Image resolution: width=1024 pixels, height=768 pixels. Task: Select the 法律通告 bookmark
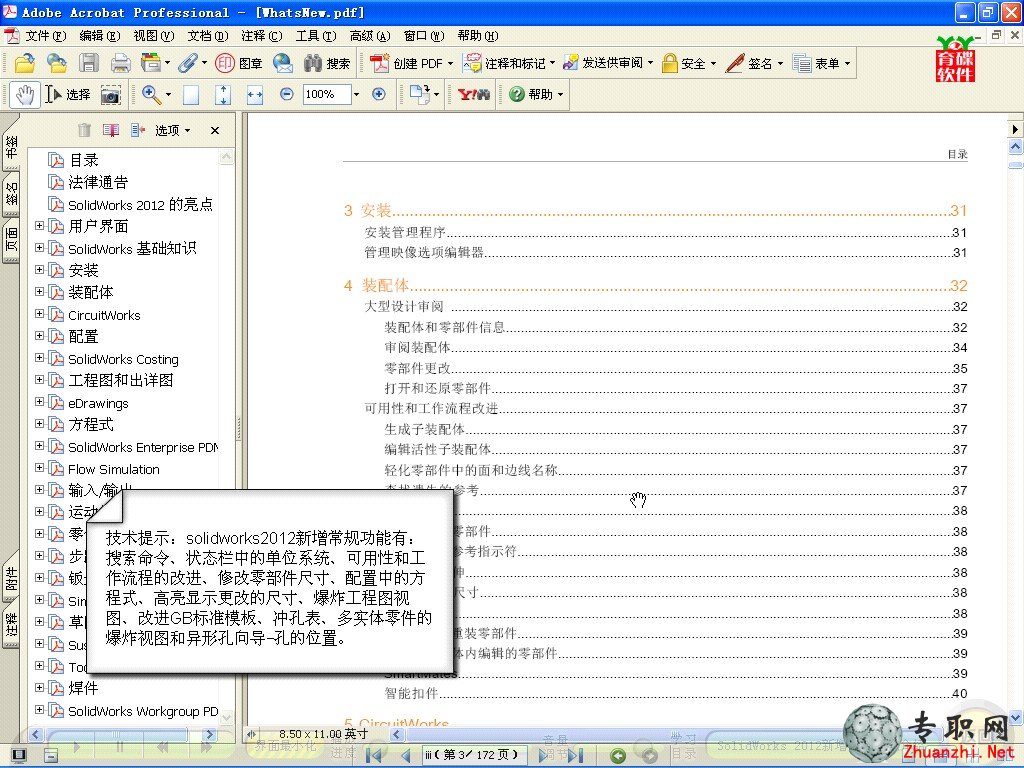(98, 182)
